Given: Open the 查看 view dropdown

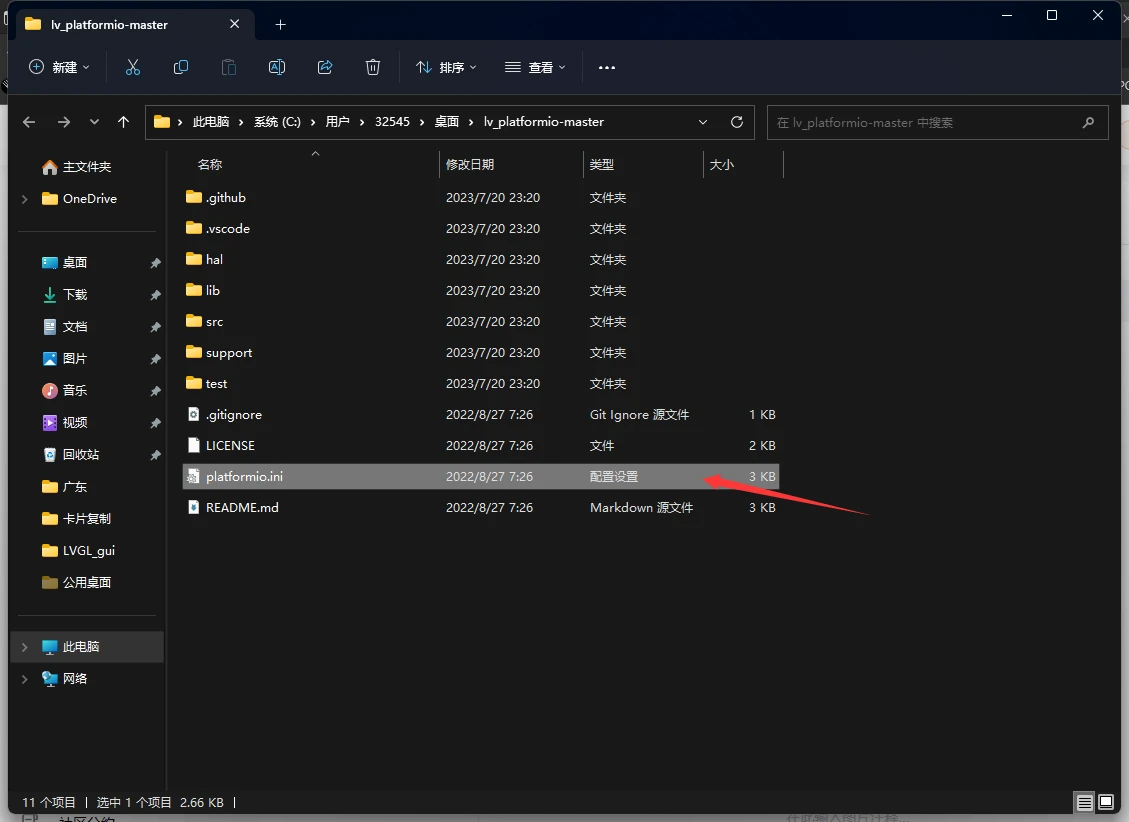Looking at the screenshot, I should click(x=535, y=67).
